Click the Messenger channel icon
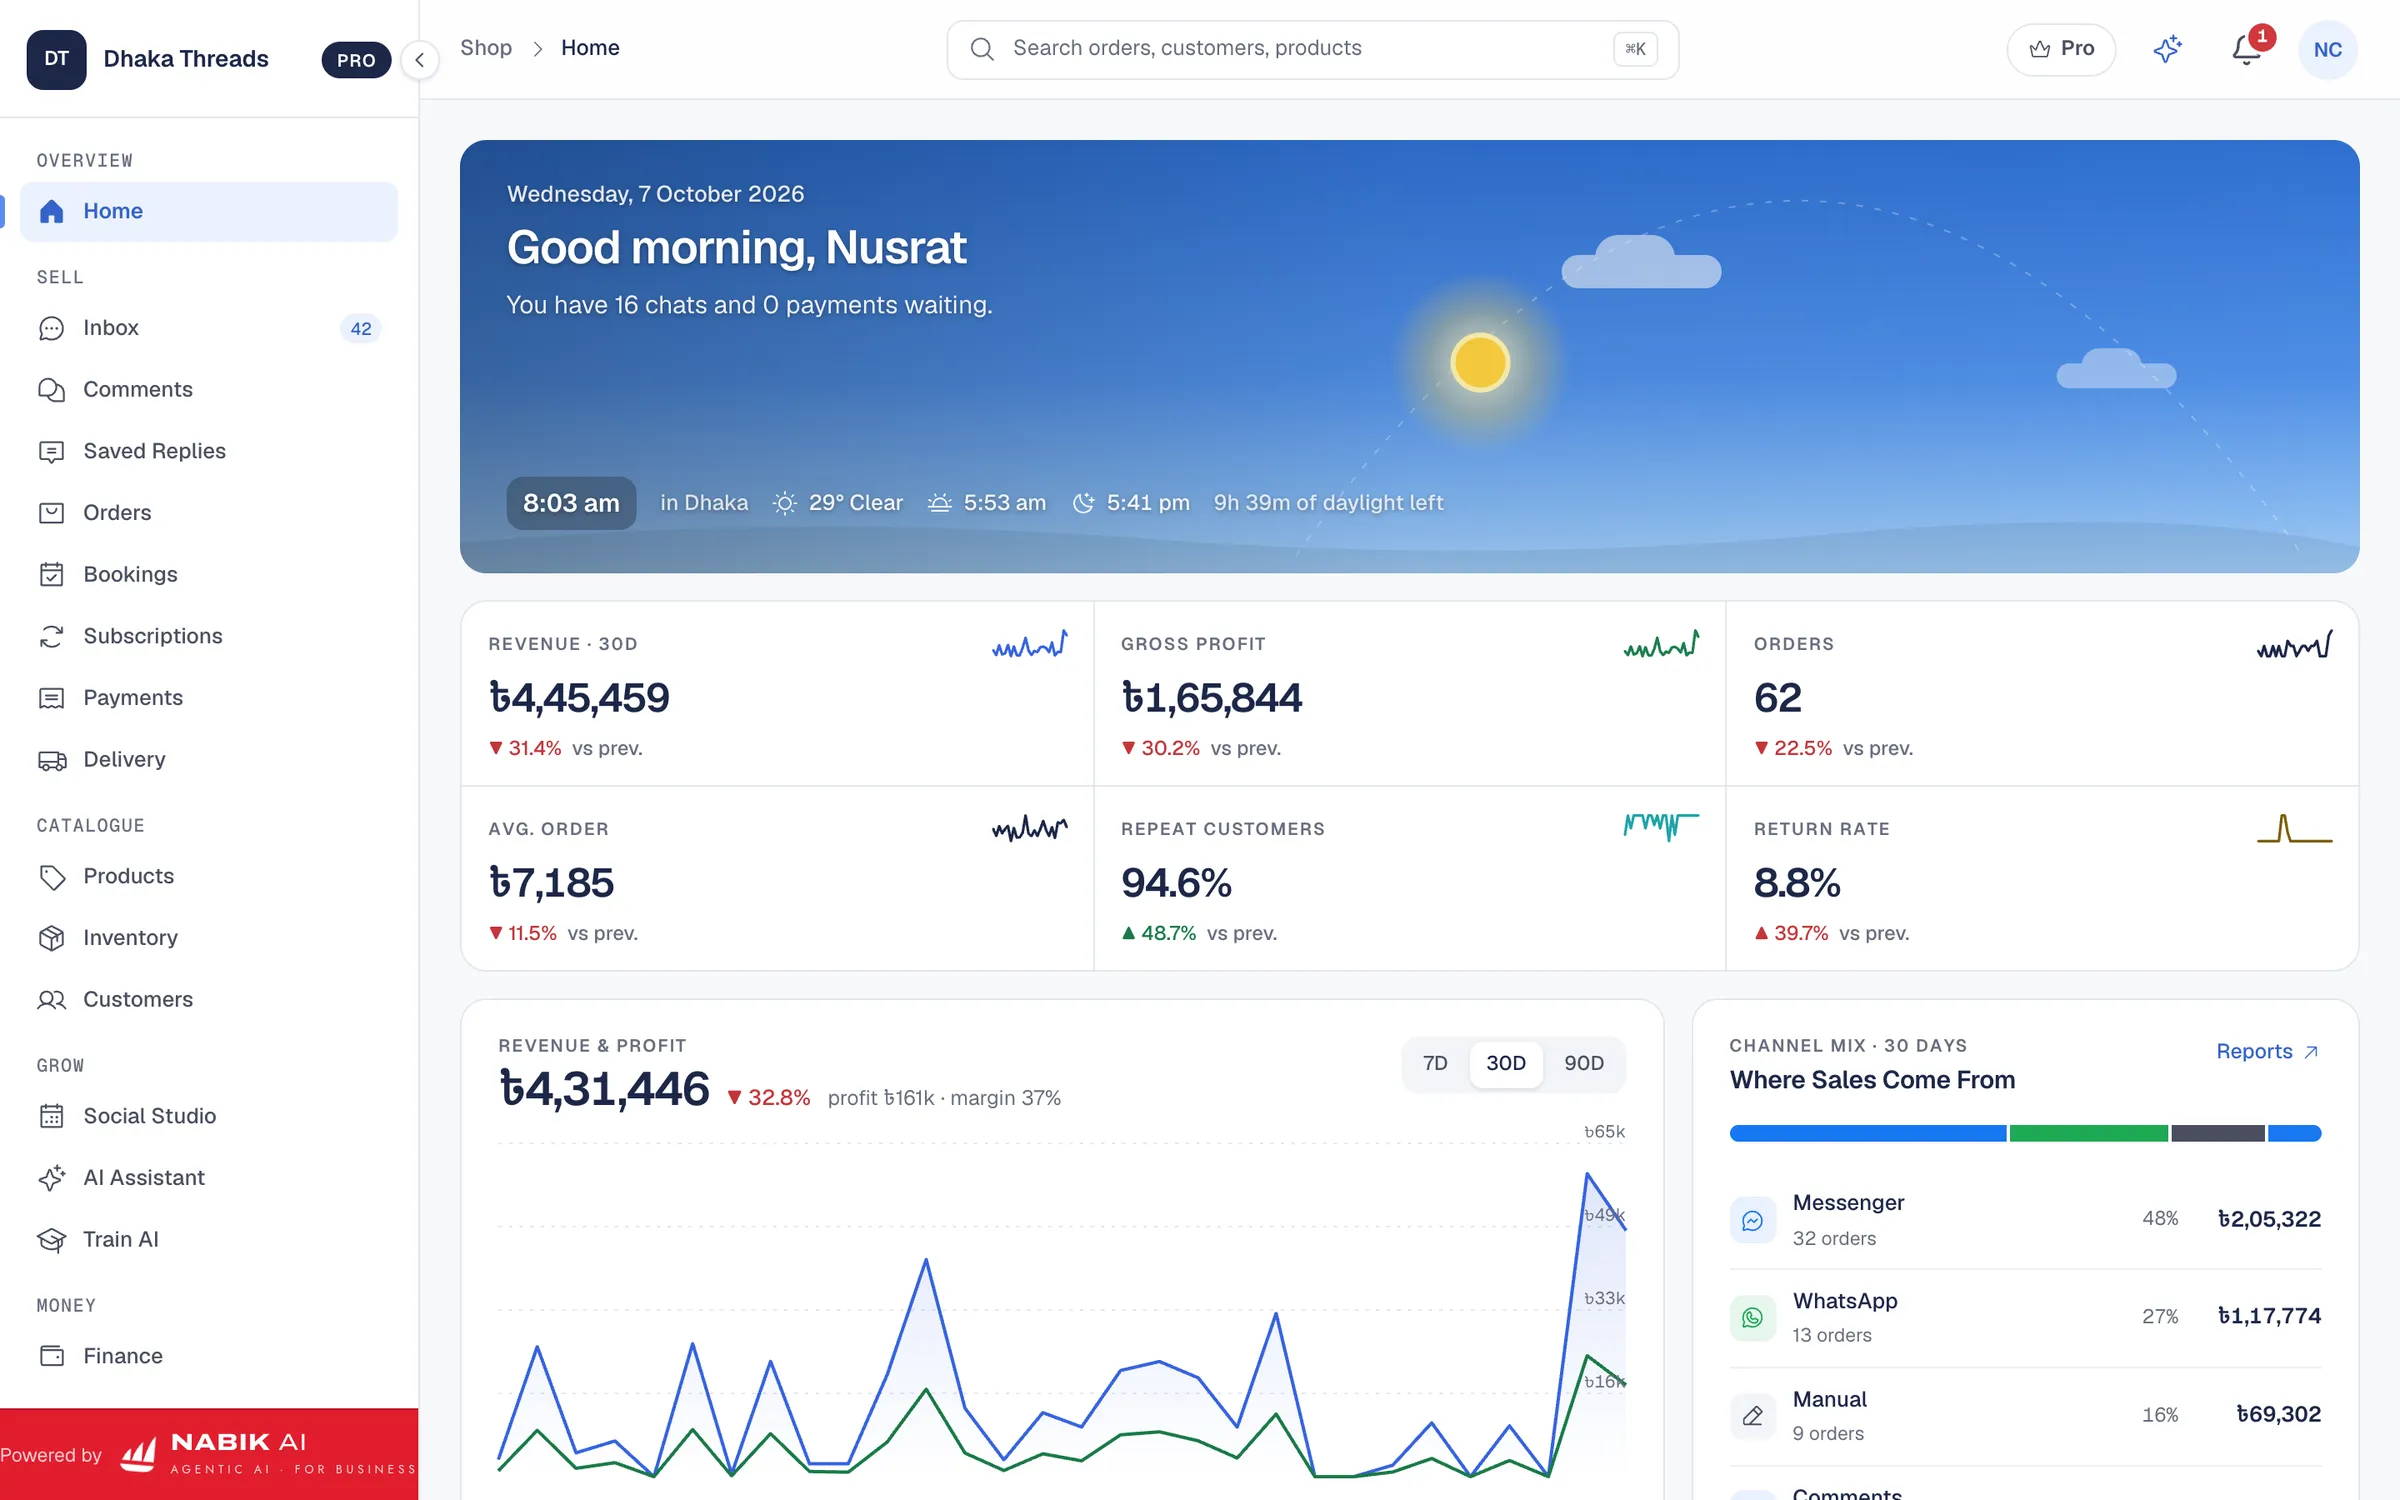Screen dimensions: 2400x1500 [1753, 1220]
